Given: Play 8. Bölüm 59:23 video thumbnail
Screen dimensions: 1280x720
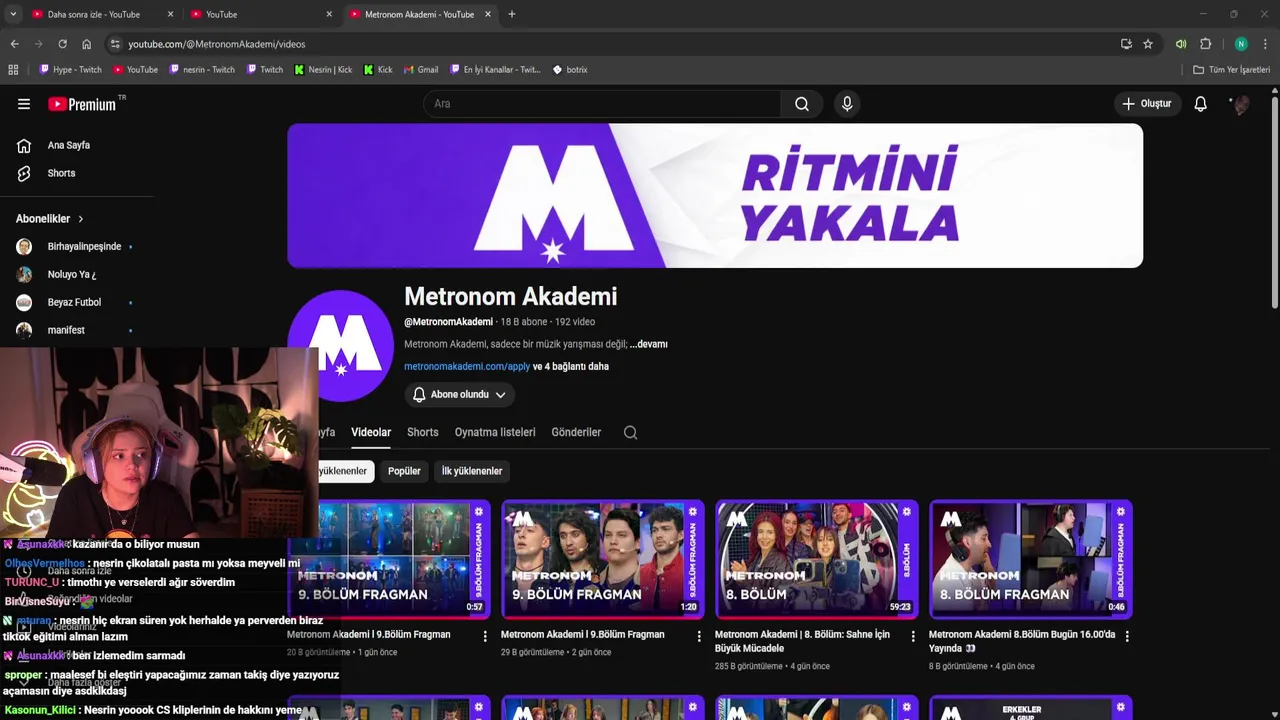Looking at the screenshot, I should tap(817, 559).
